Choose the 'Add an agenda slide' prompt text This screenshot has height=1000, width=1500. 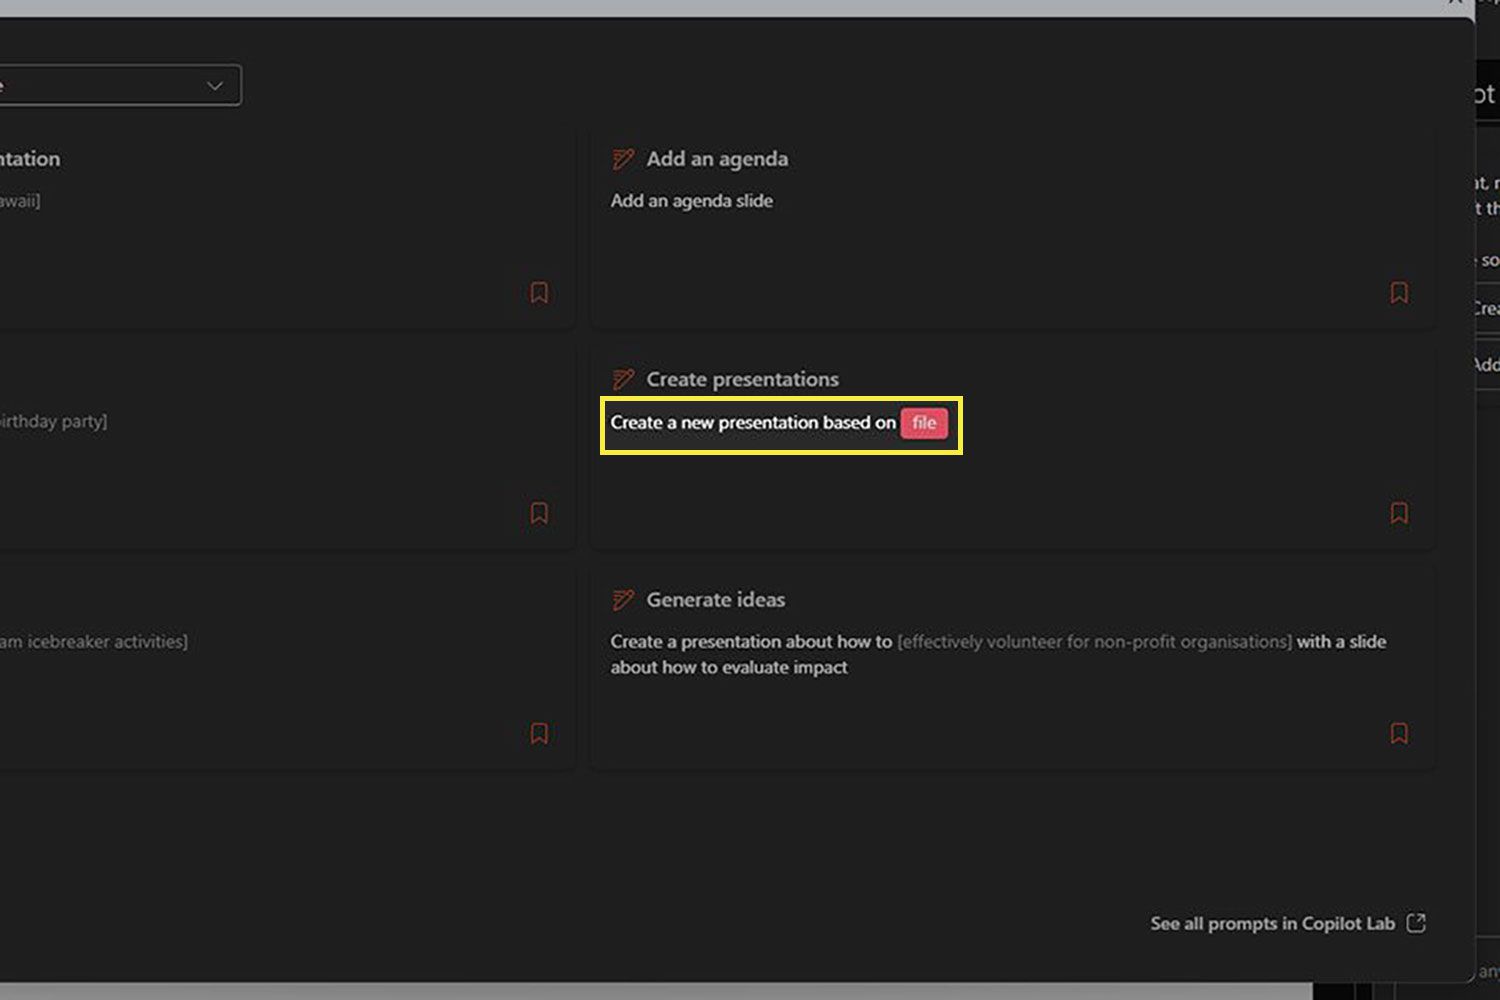click(x=691, y=201)
